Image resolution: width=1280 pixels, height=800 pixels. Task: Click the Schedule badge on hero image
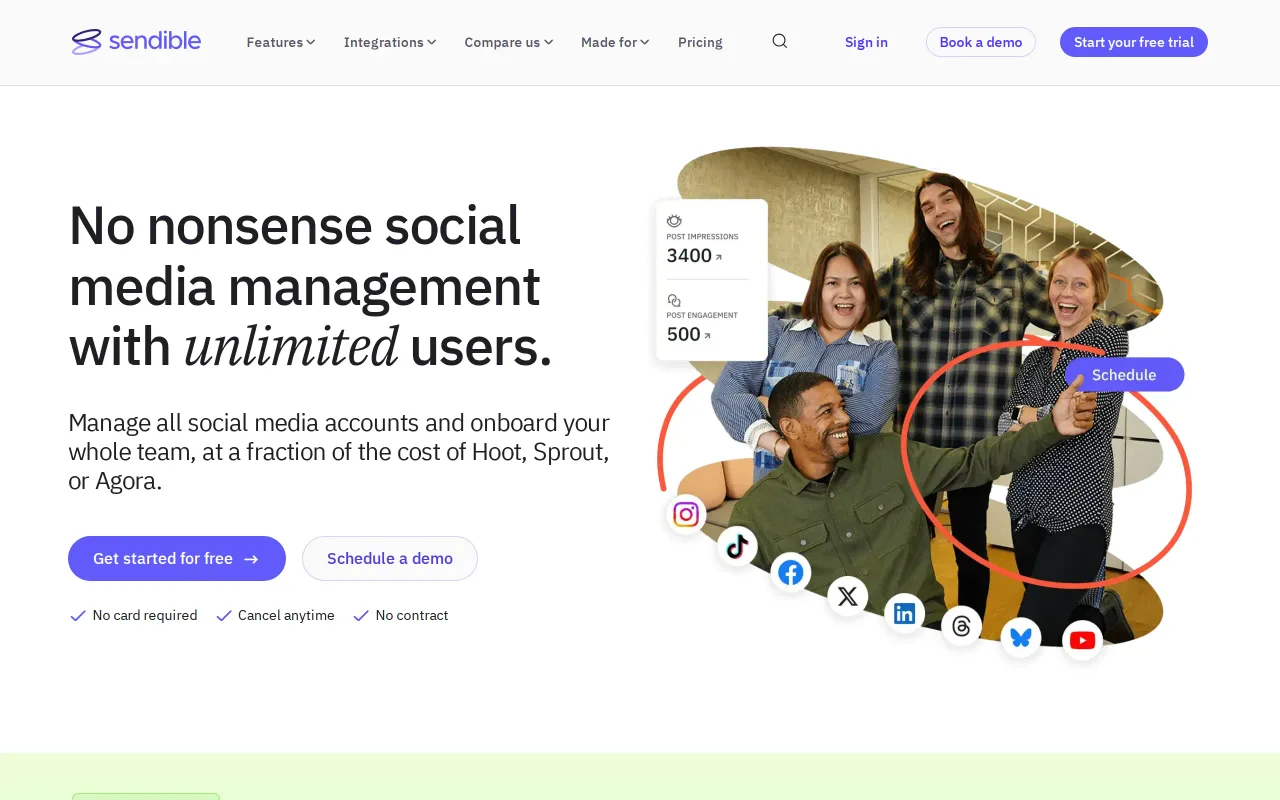click(x=1124, y=374)
